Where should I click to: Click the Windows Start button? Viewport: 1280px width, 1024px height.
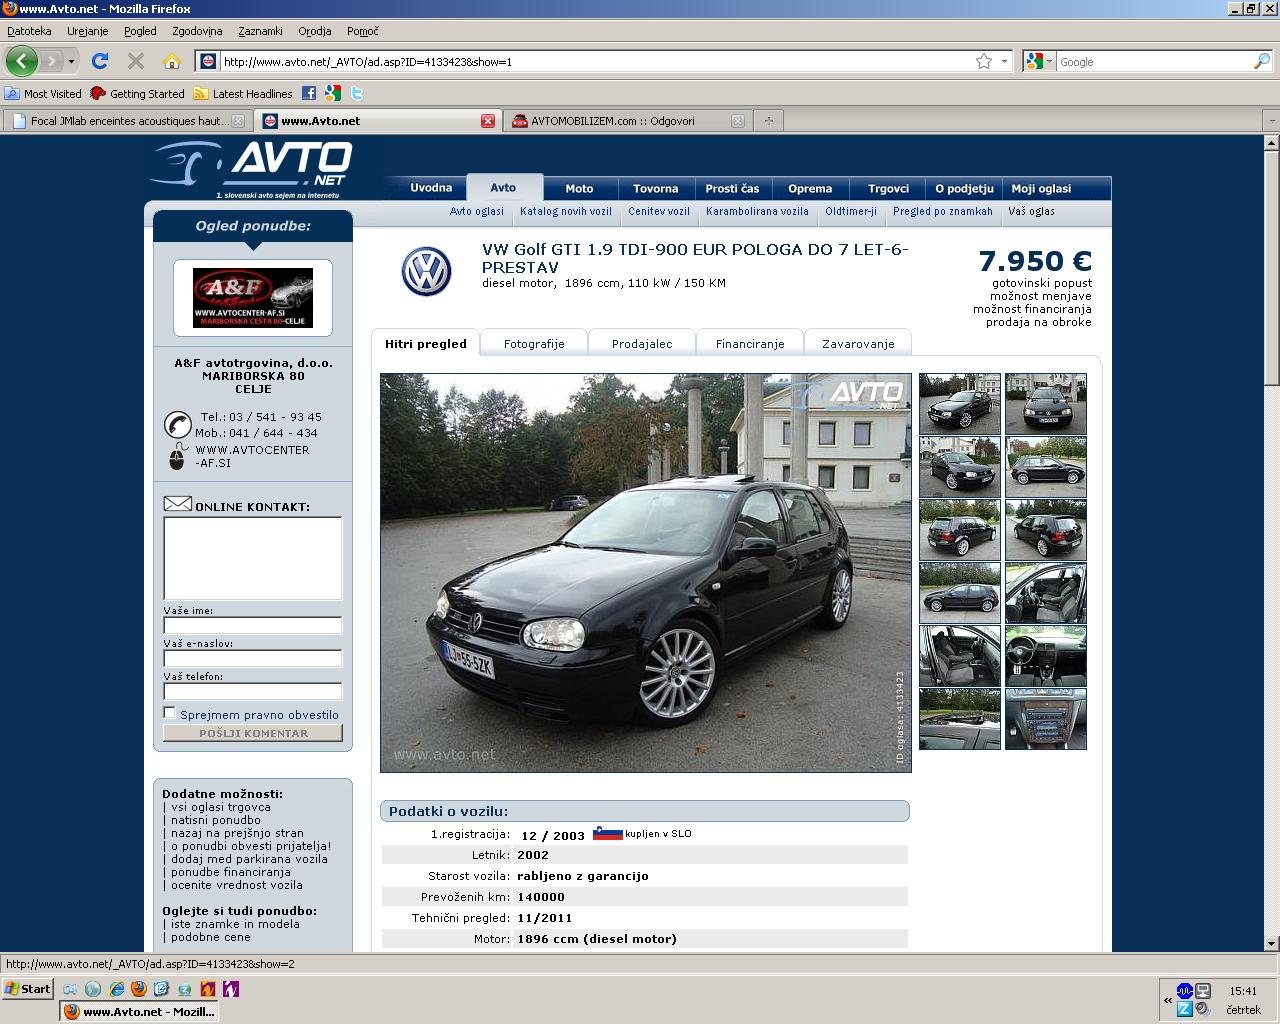[x=28, y=989]
